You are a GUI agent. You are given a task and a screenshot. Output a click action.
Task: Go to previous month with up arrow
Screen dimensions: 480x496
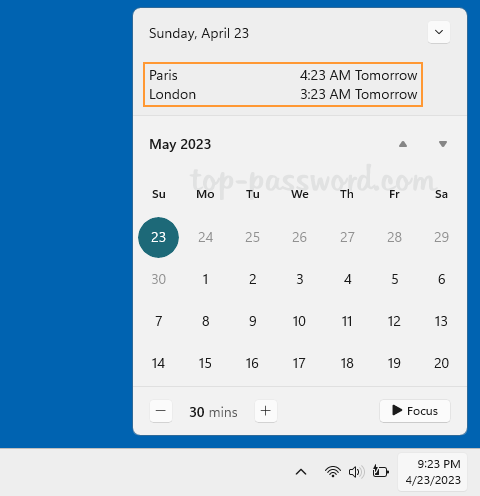coord(403,144)
